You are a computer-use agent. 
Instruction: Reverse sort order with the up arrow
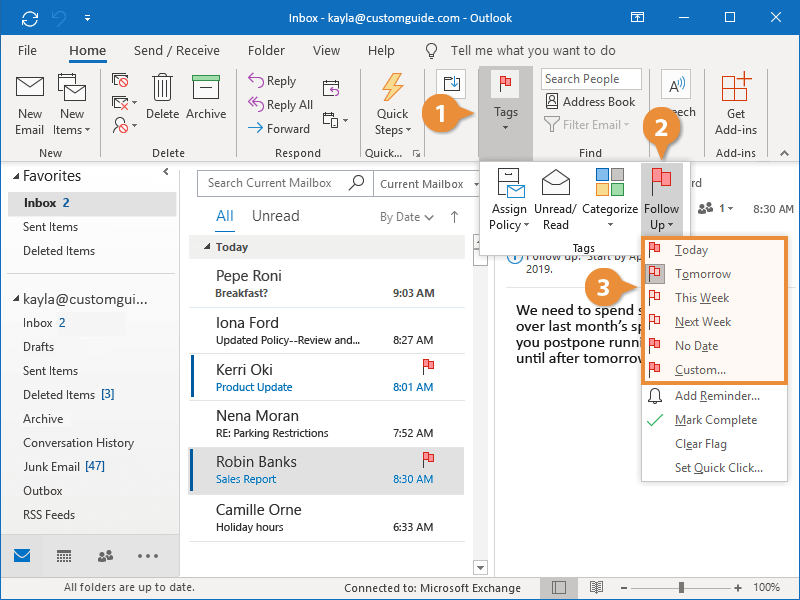[x=454, y=217]
